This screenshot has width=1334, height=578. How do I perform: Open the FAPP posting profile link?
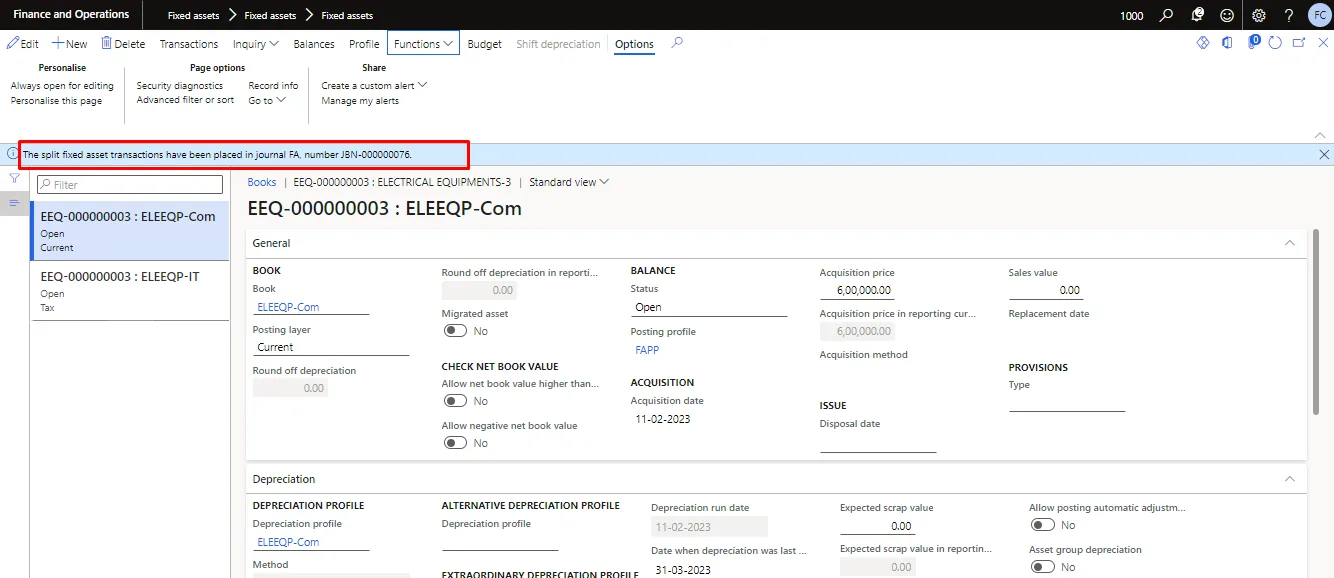coord(647,350)
